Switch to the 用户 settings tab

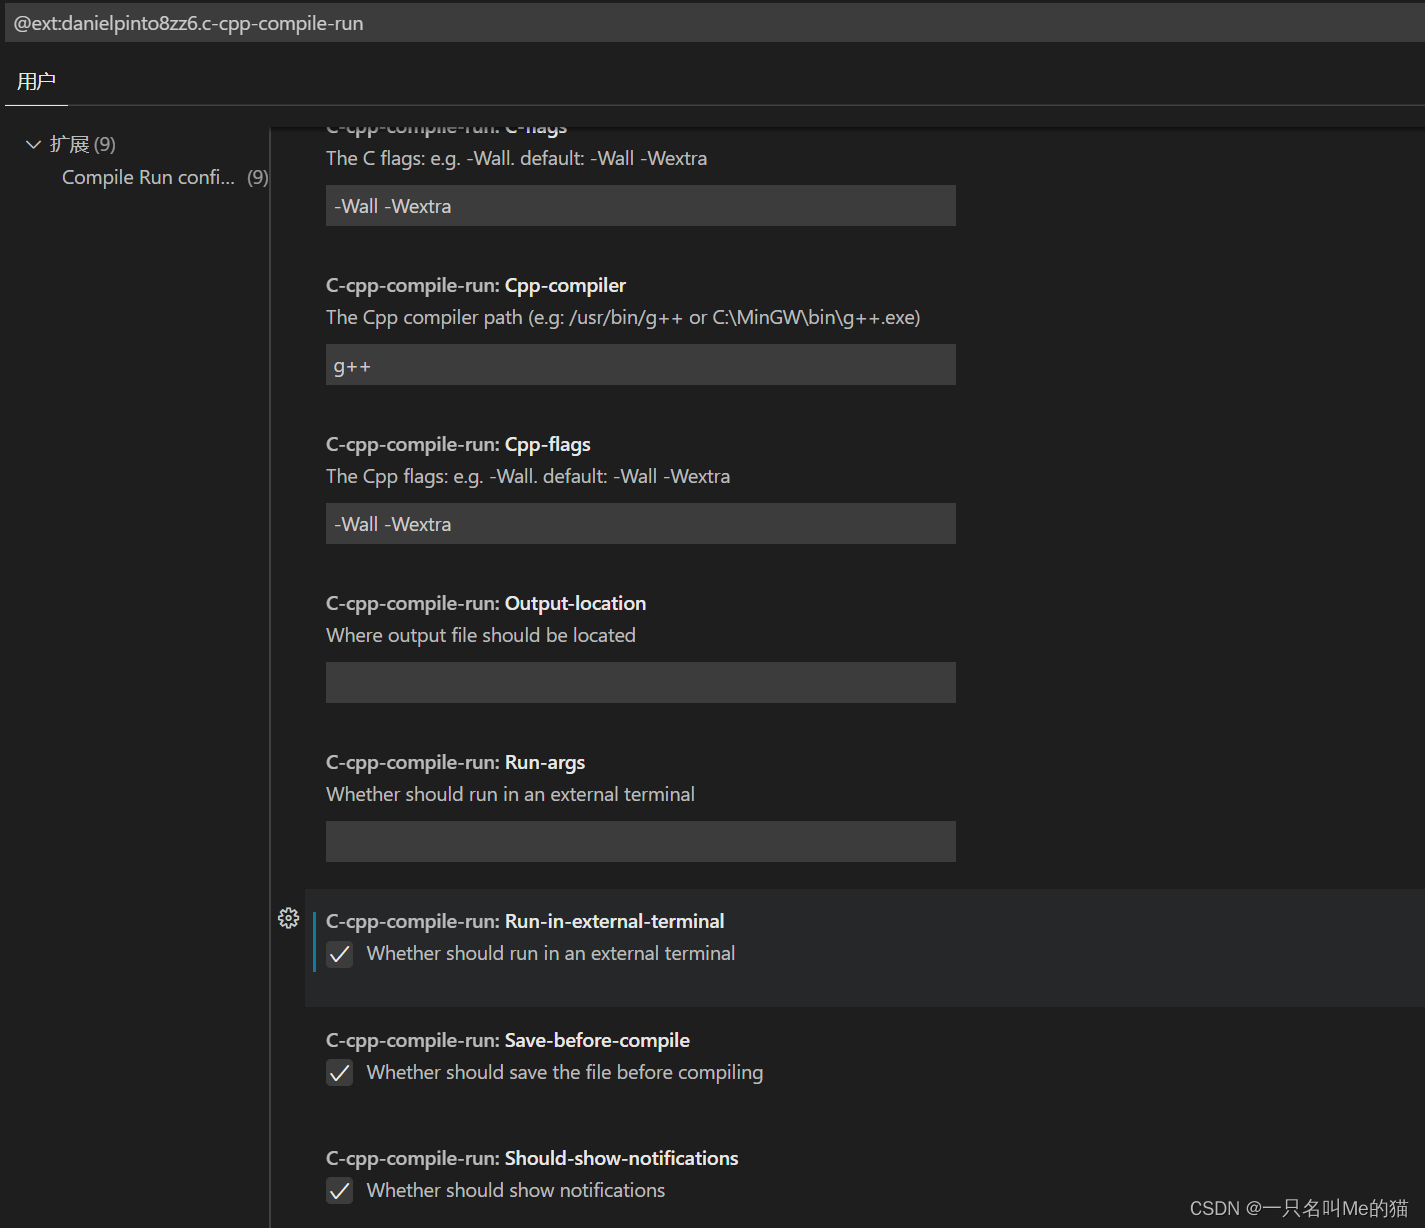[x=36, y=80]
